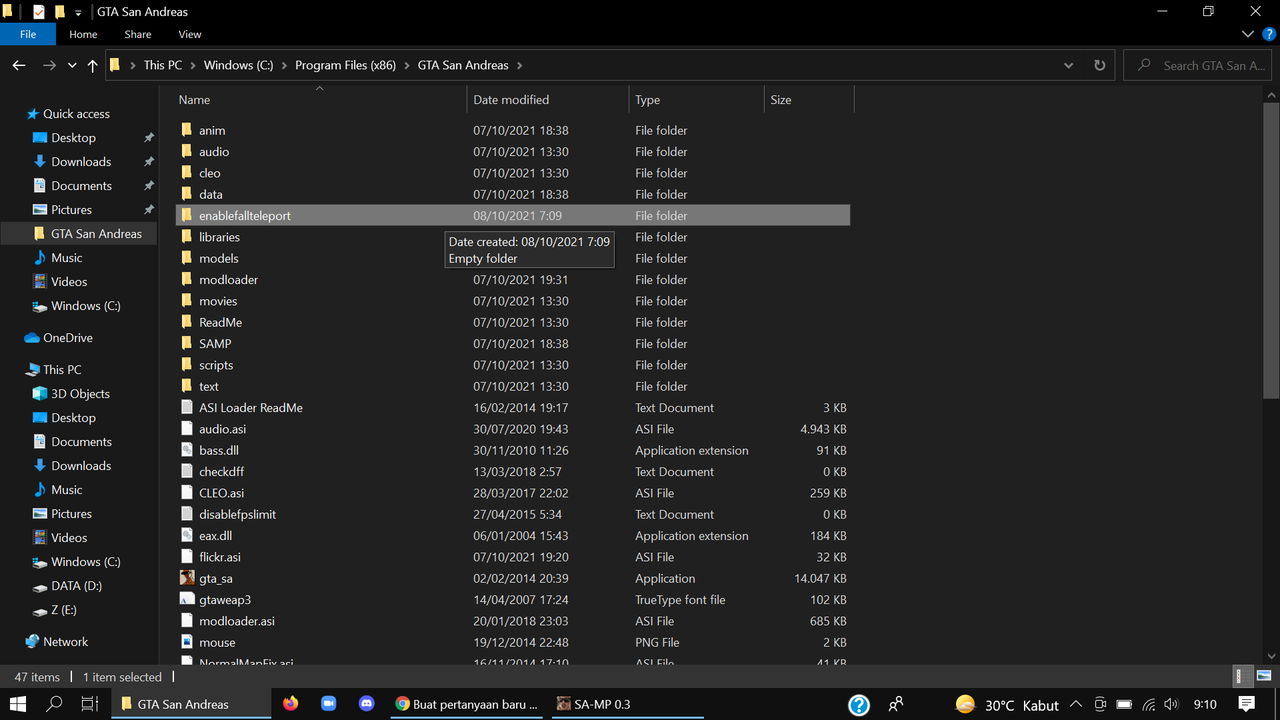Open pinned Downloads under Quick access
The height and width of the screenshot is (720, 1280).
tap(81, 162)
